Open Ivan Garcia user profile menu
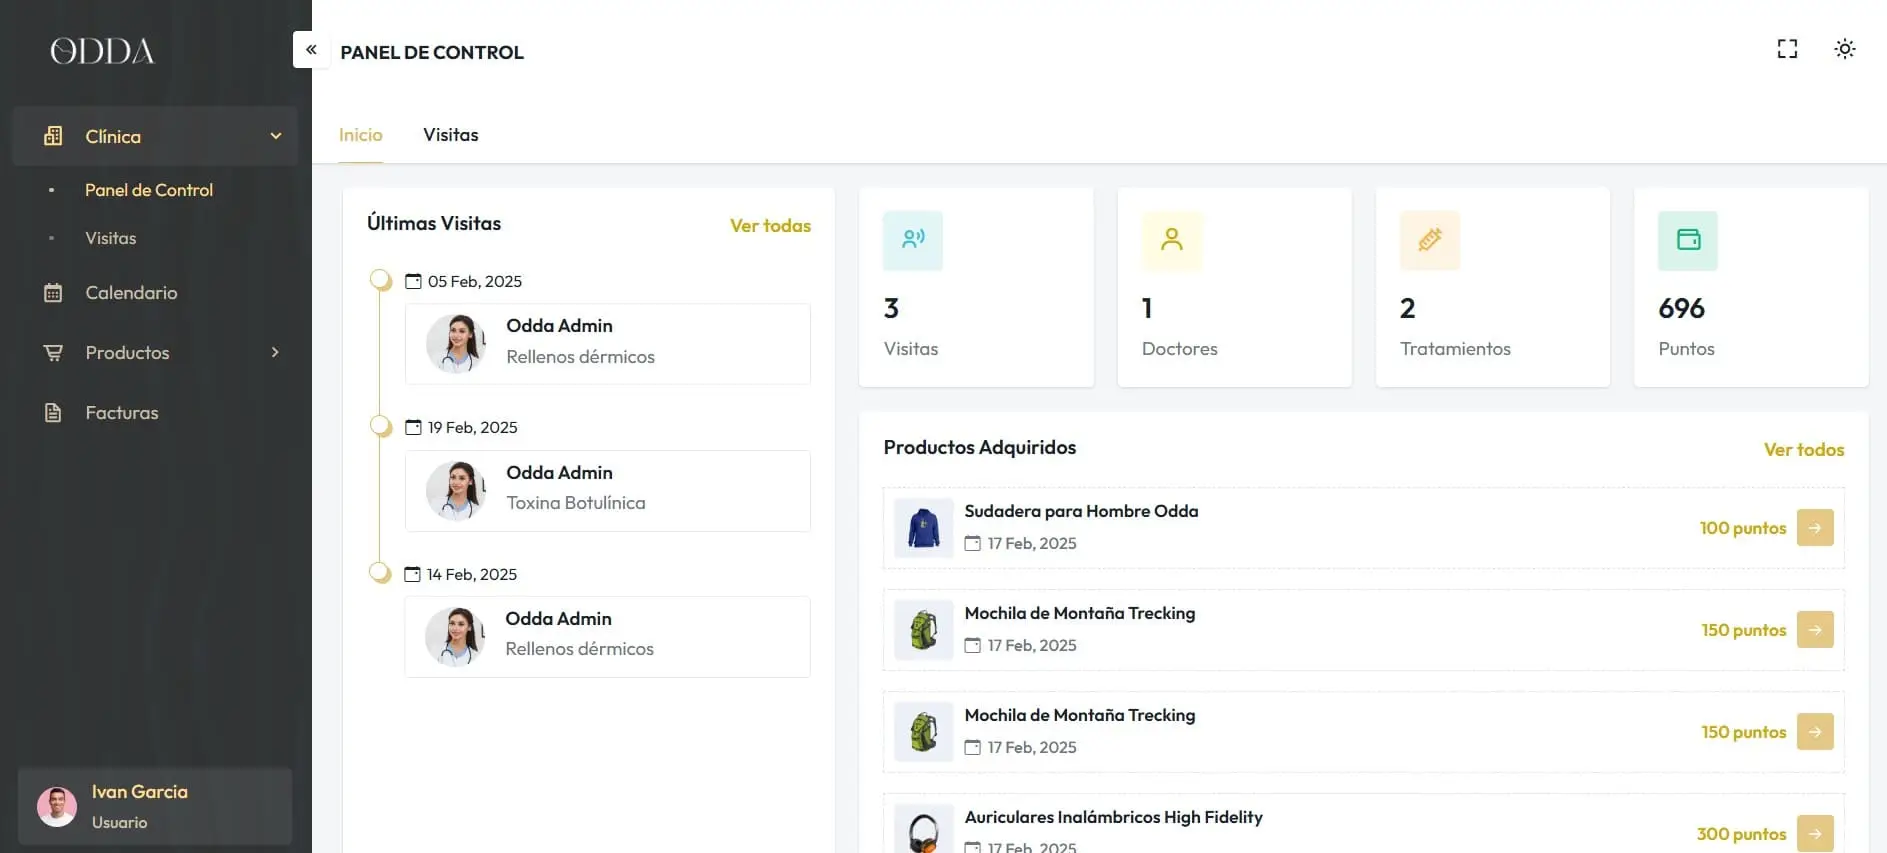The image size is (1887, 853). 155,806
